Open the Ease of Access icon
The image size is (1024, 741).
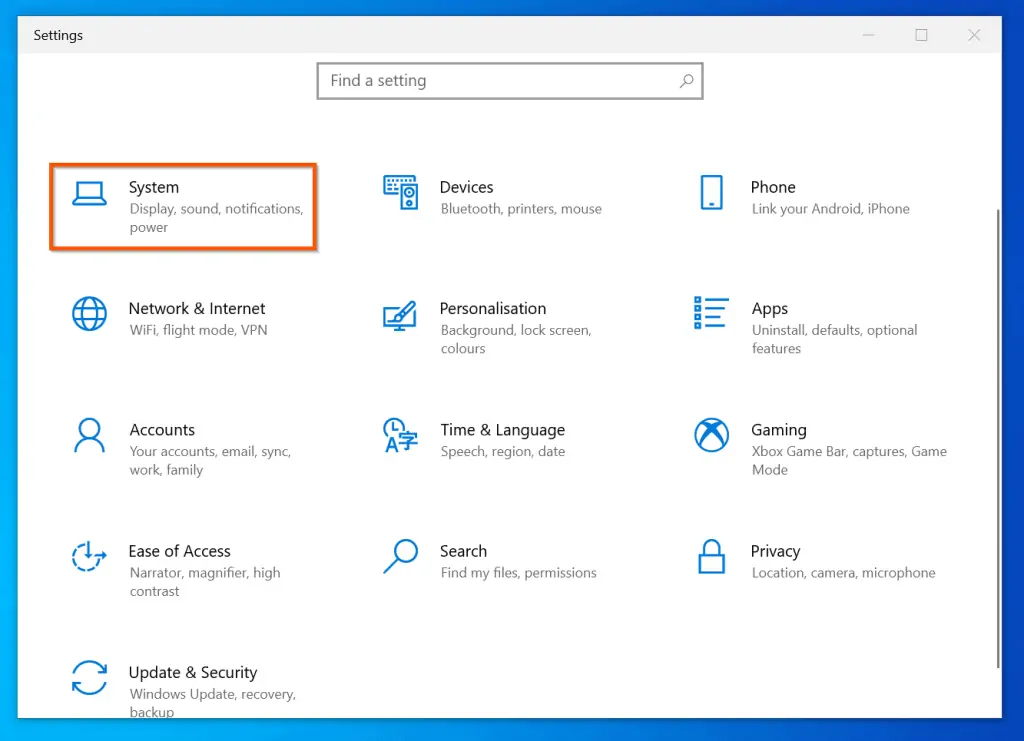tap(89, 556)
